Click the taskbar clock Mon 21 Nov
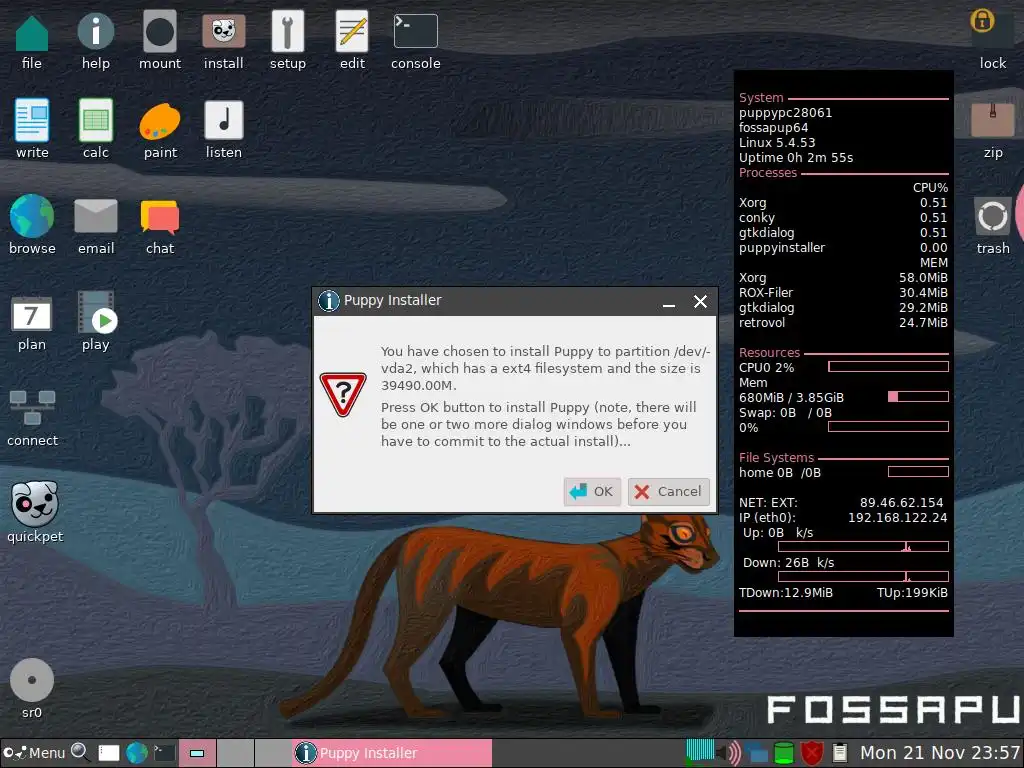 (x=940, y=753)
